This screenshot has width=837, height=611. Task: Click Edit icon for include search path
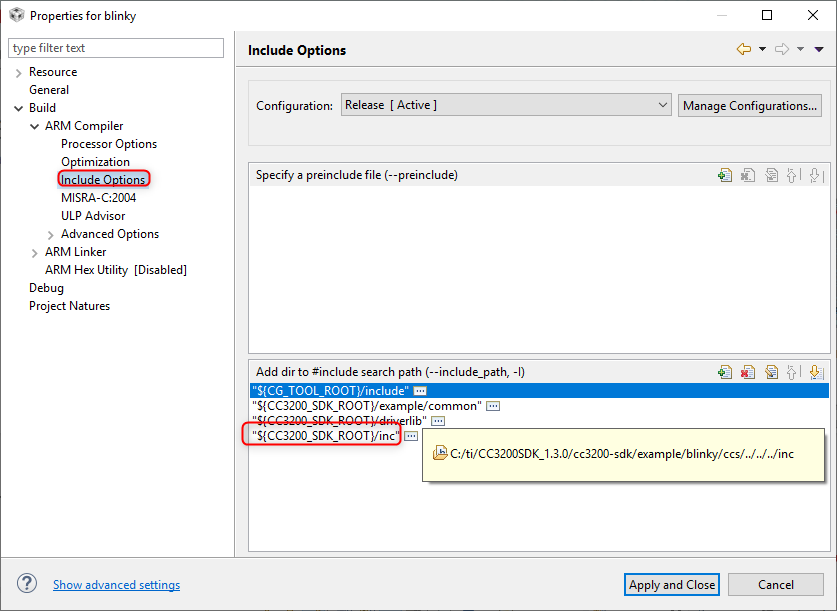pos(771,372)
